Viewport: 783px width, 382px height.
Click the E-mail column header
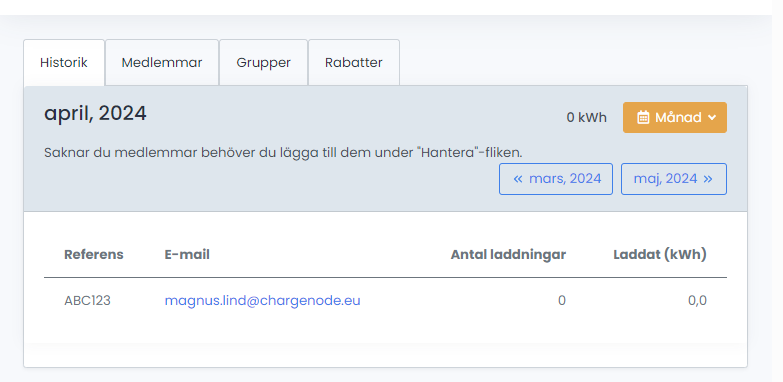coord(187,255)
